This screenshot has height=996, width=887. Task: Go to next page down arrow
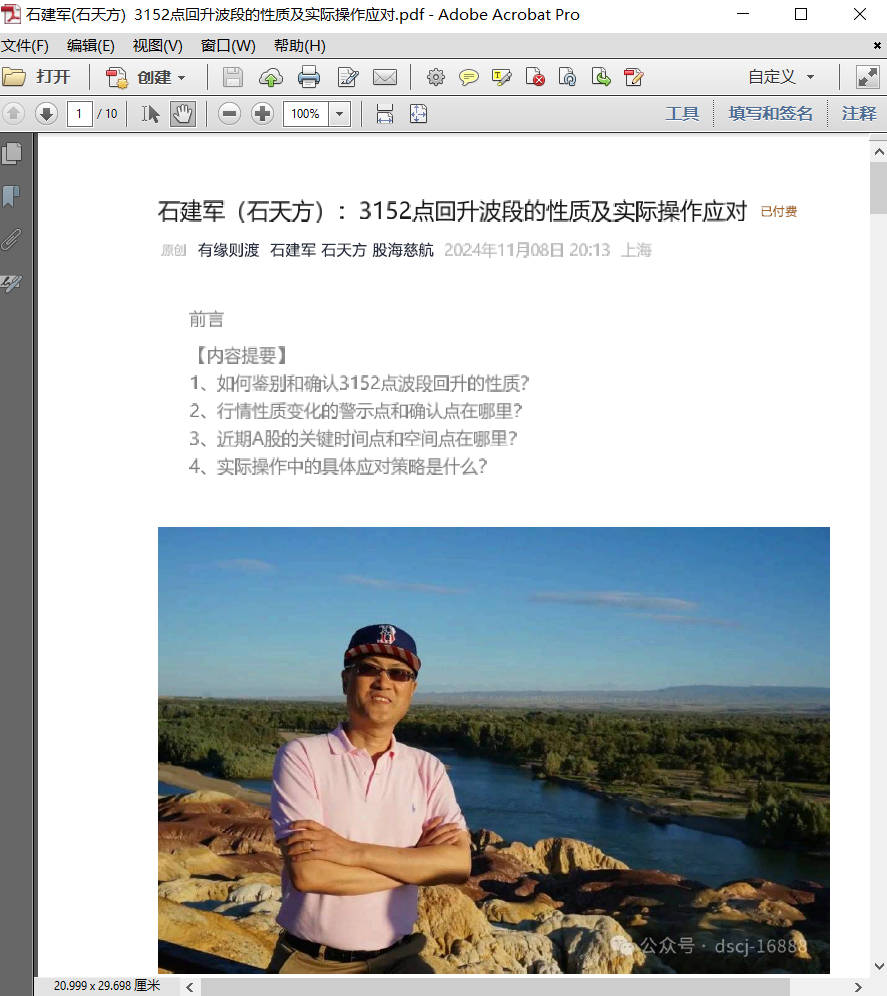[x=46, y=114]
